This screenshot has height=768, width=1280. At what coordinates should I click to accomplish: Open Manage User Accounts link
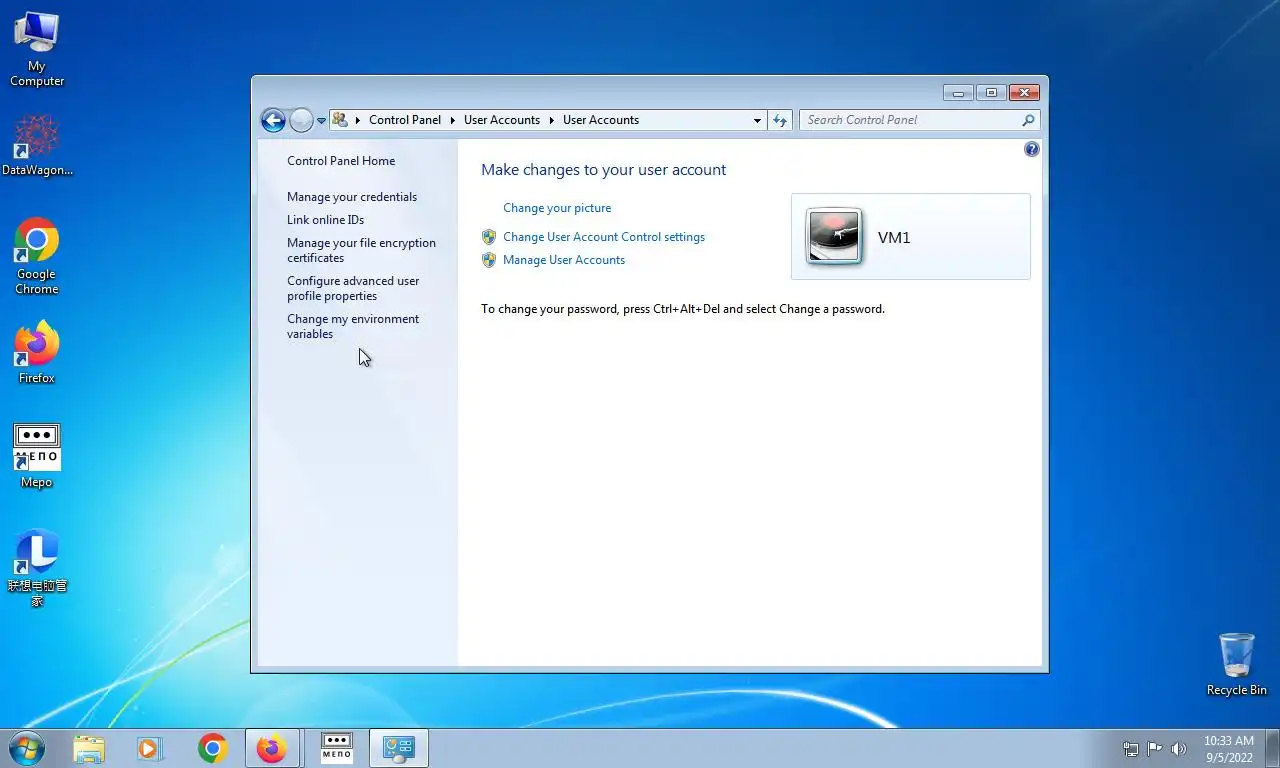(x=564, y=260)
